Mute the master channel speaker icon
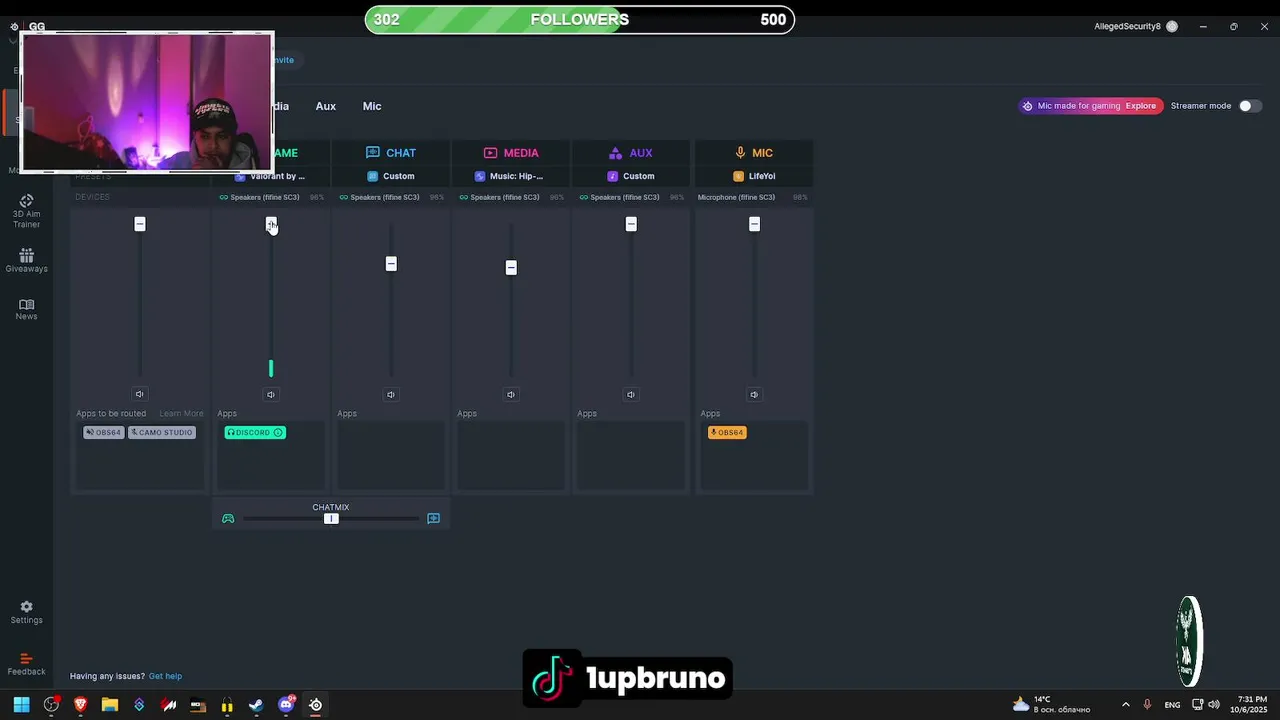The image size is (1280, 720). (140, 394)
